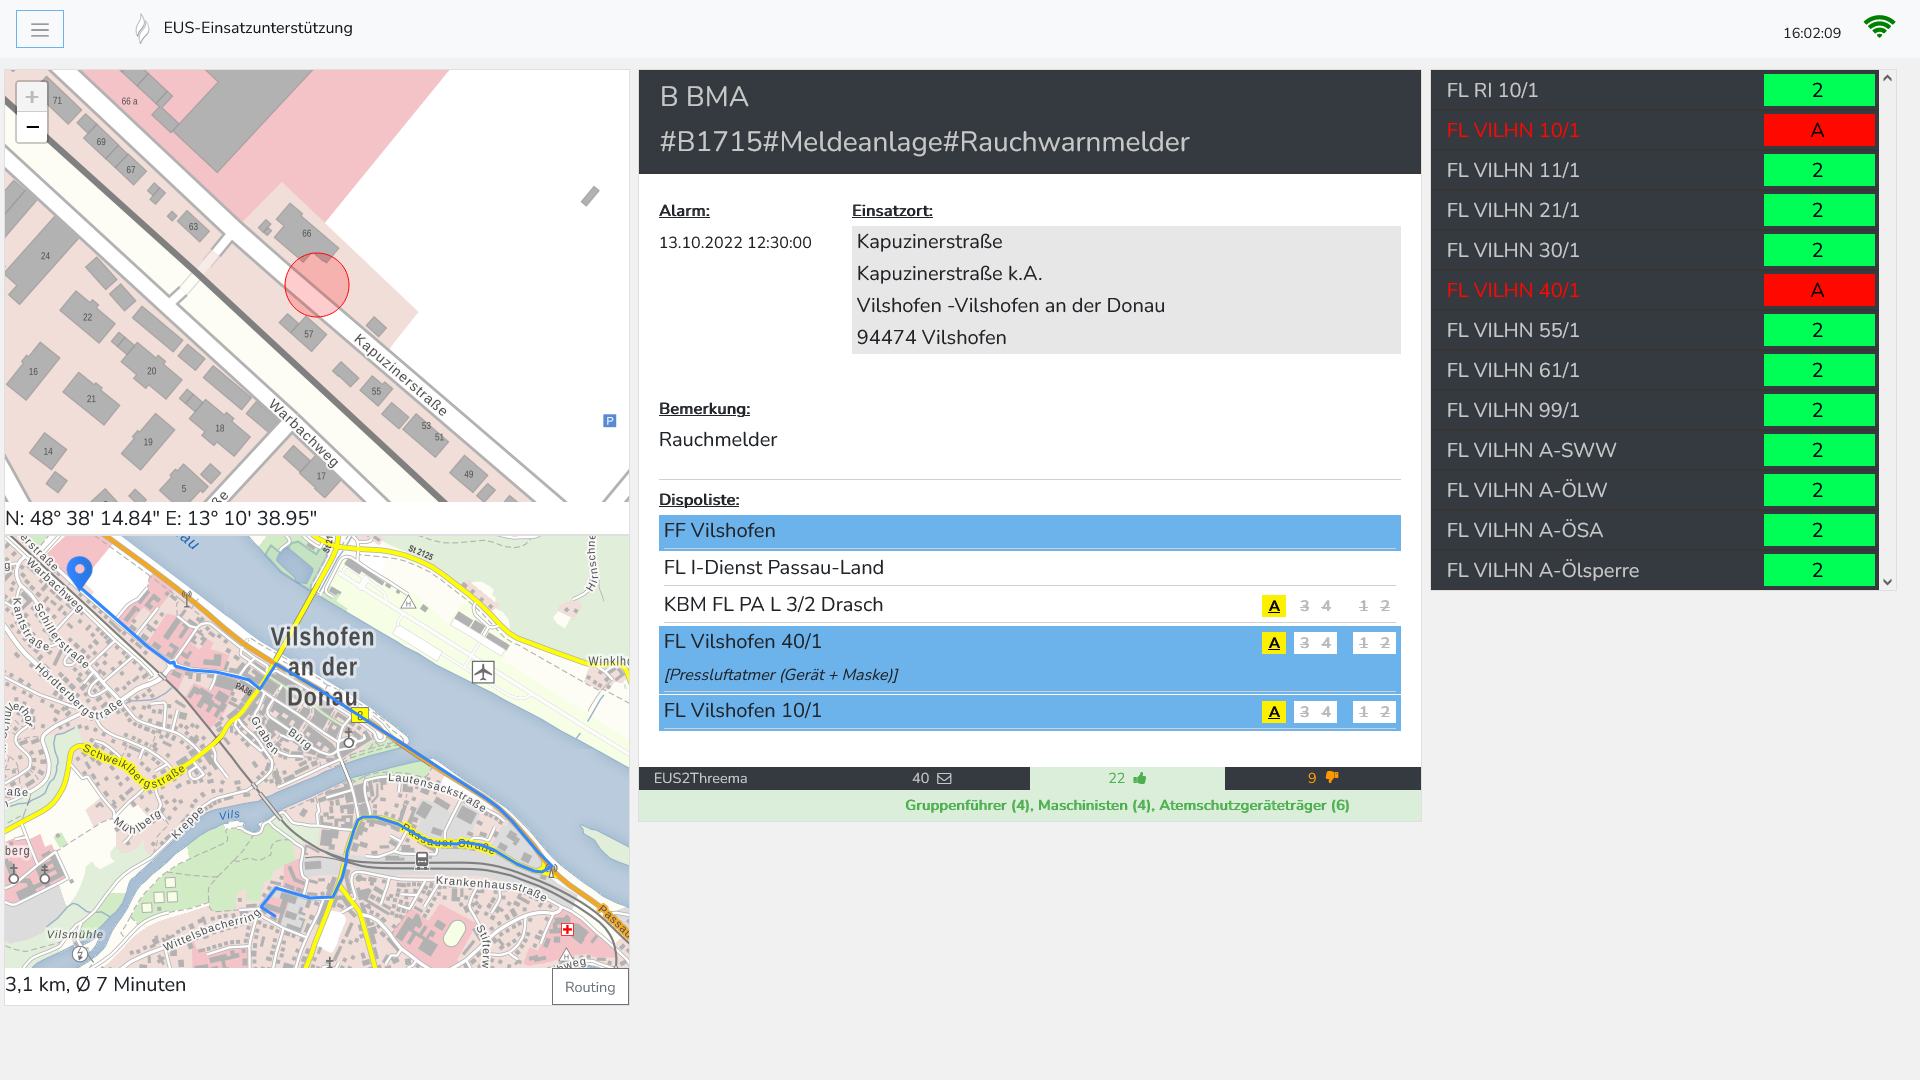Open the hamburger menu button
This screenshot has height=1080, width=1920.
(40, 29)
